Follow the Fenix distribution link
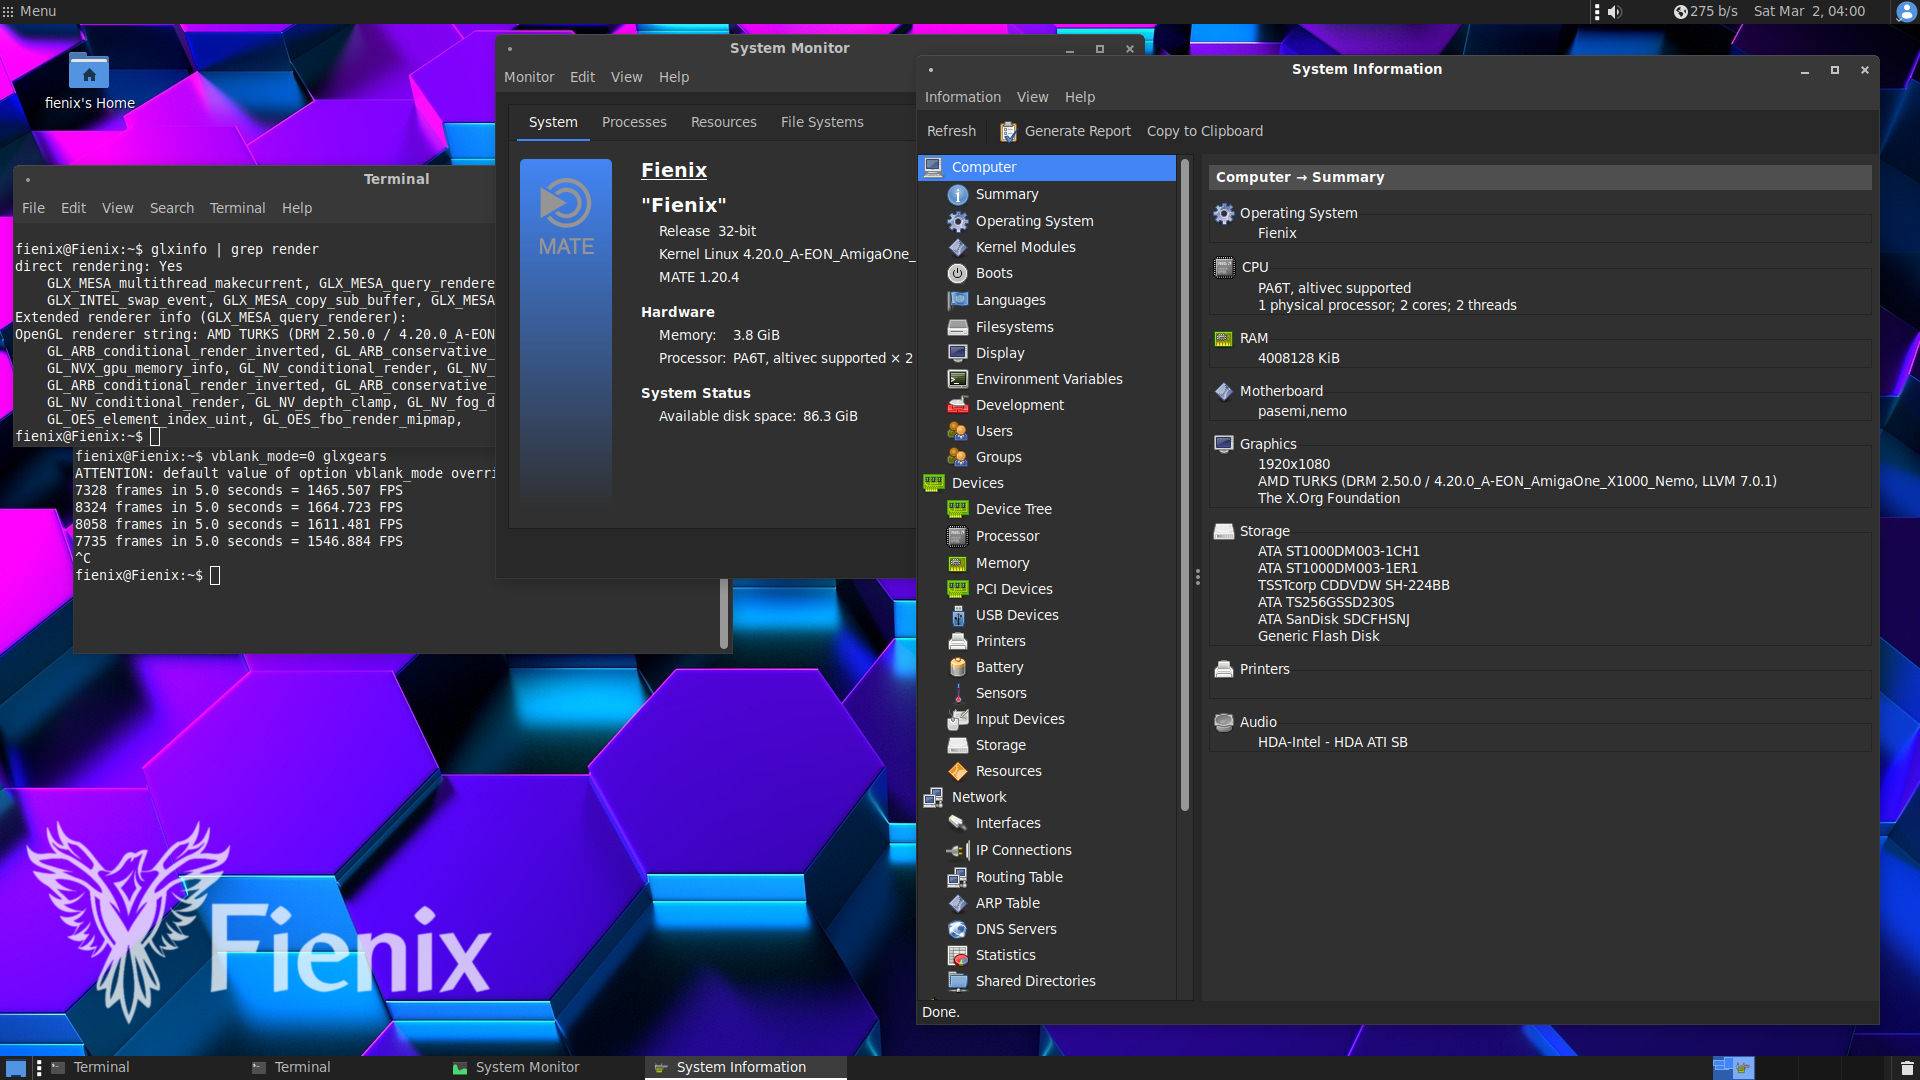 click(673, 170)
